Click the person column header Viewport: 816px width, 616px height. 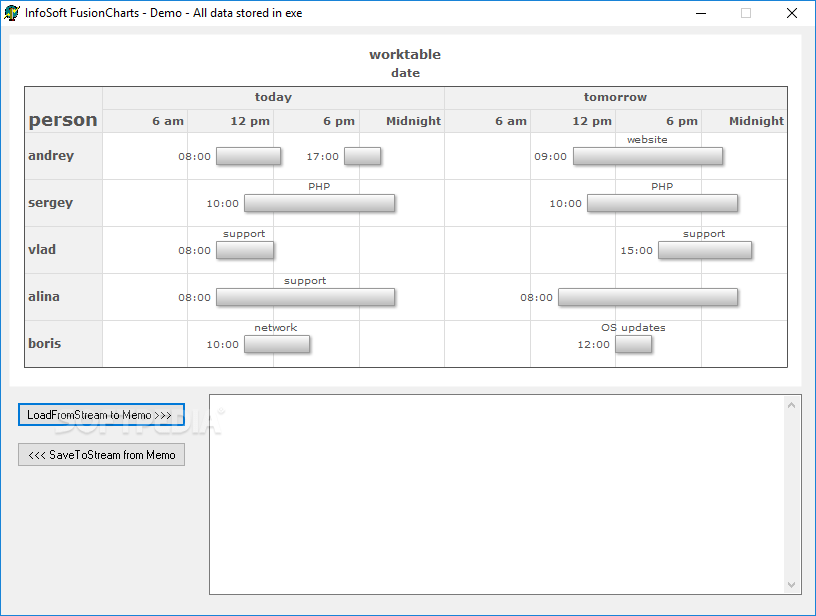pos(62,119)
